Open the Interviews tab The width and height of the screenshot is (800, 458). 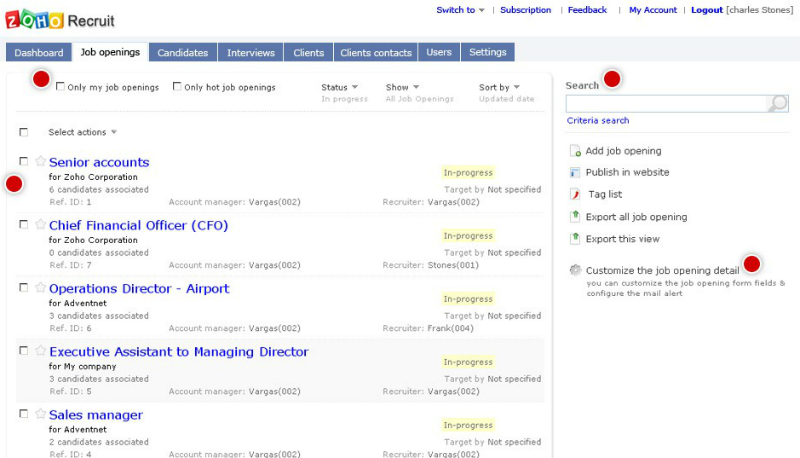[250, 52]
